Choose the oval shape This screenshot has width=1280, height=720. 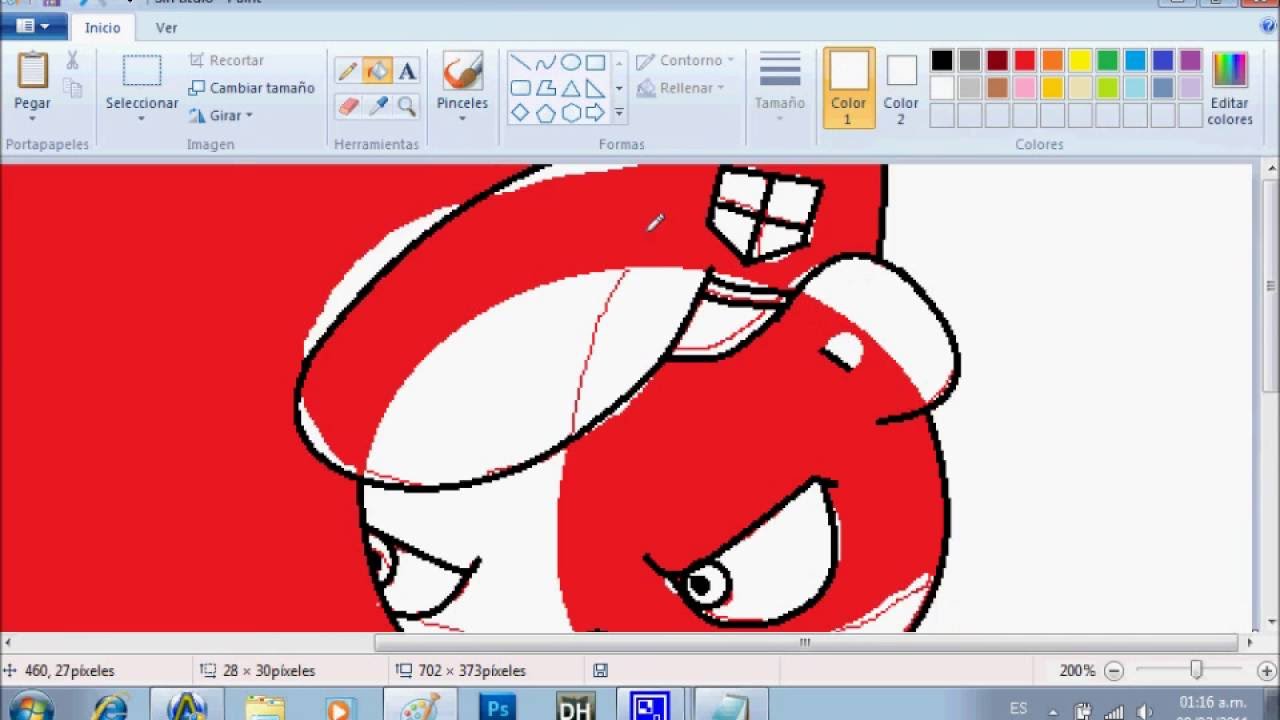(x=570, y=63)
